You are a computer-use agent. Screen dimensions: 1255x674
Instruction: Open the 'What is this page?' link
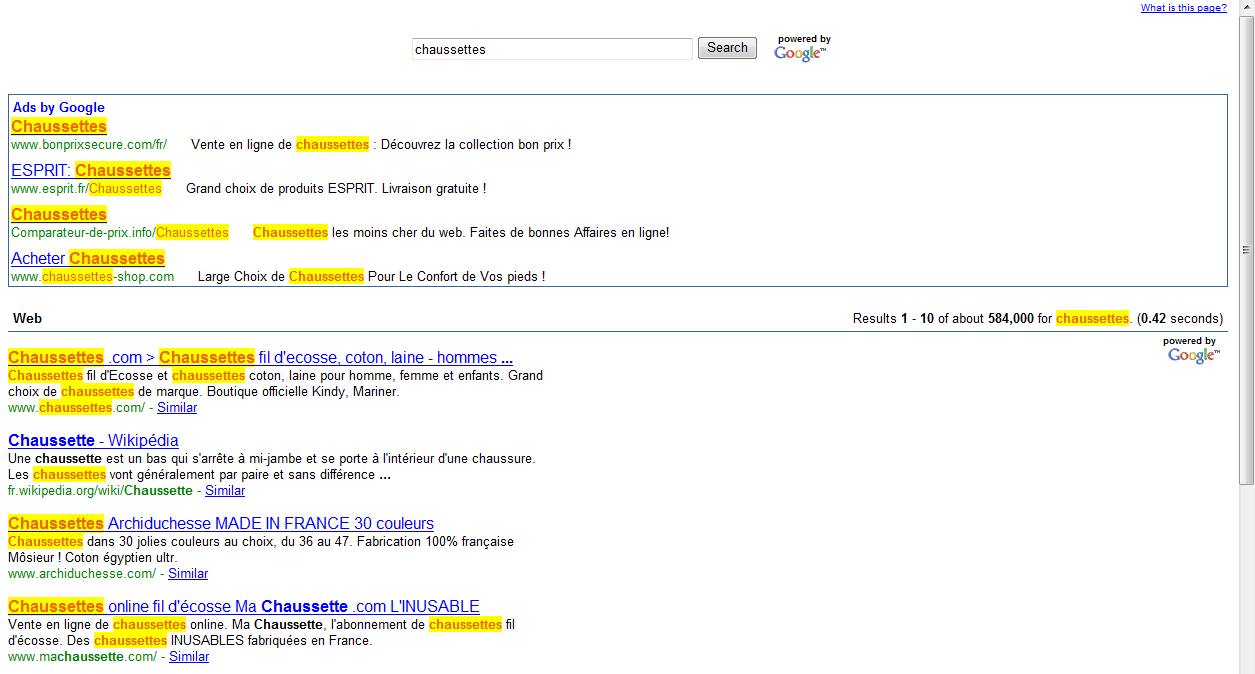1183,8
